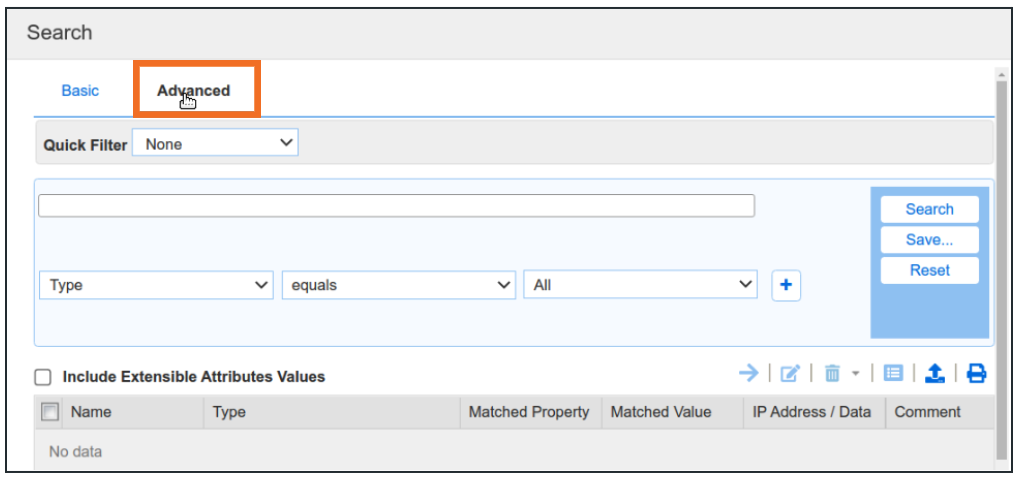The image size is (1018, 479).
Task: Open the Delete options dropdown arrow
Action: [856, 374]
